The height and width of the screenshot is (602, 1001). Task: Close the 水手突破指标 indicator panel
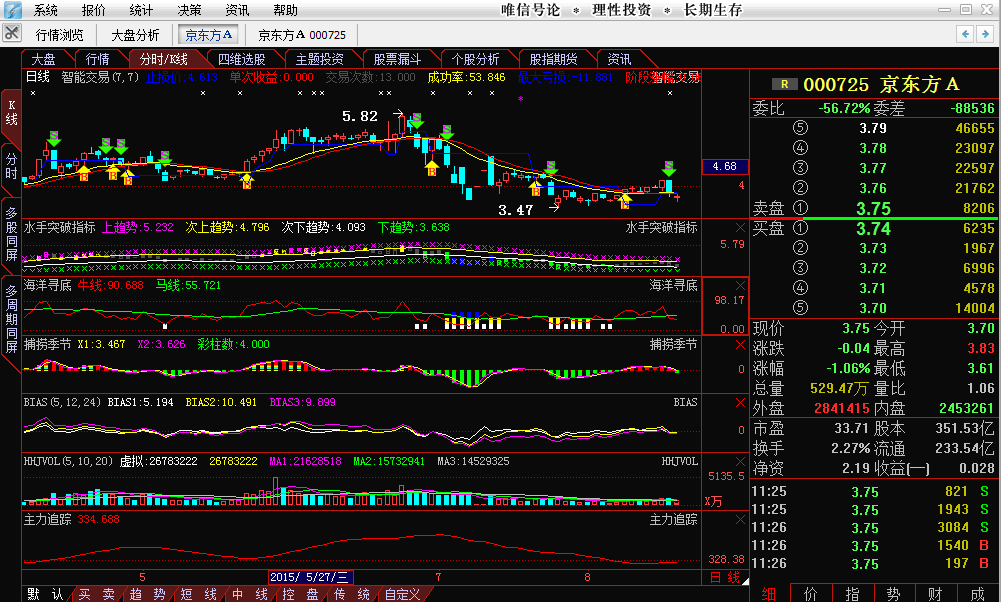pos(740,227)
